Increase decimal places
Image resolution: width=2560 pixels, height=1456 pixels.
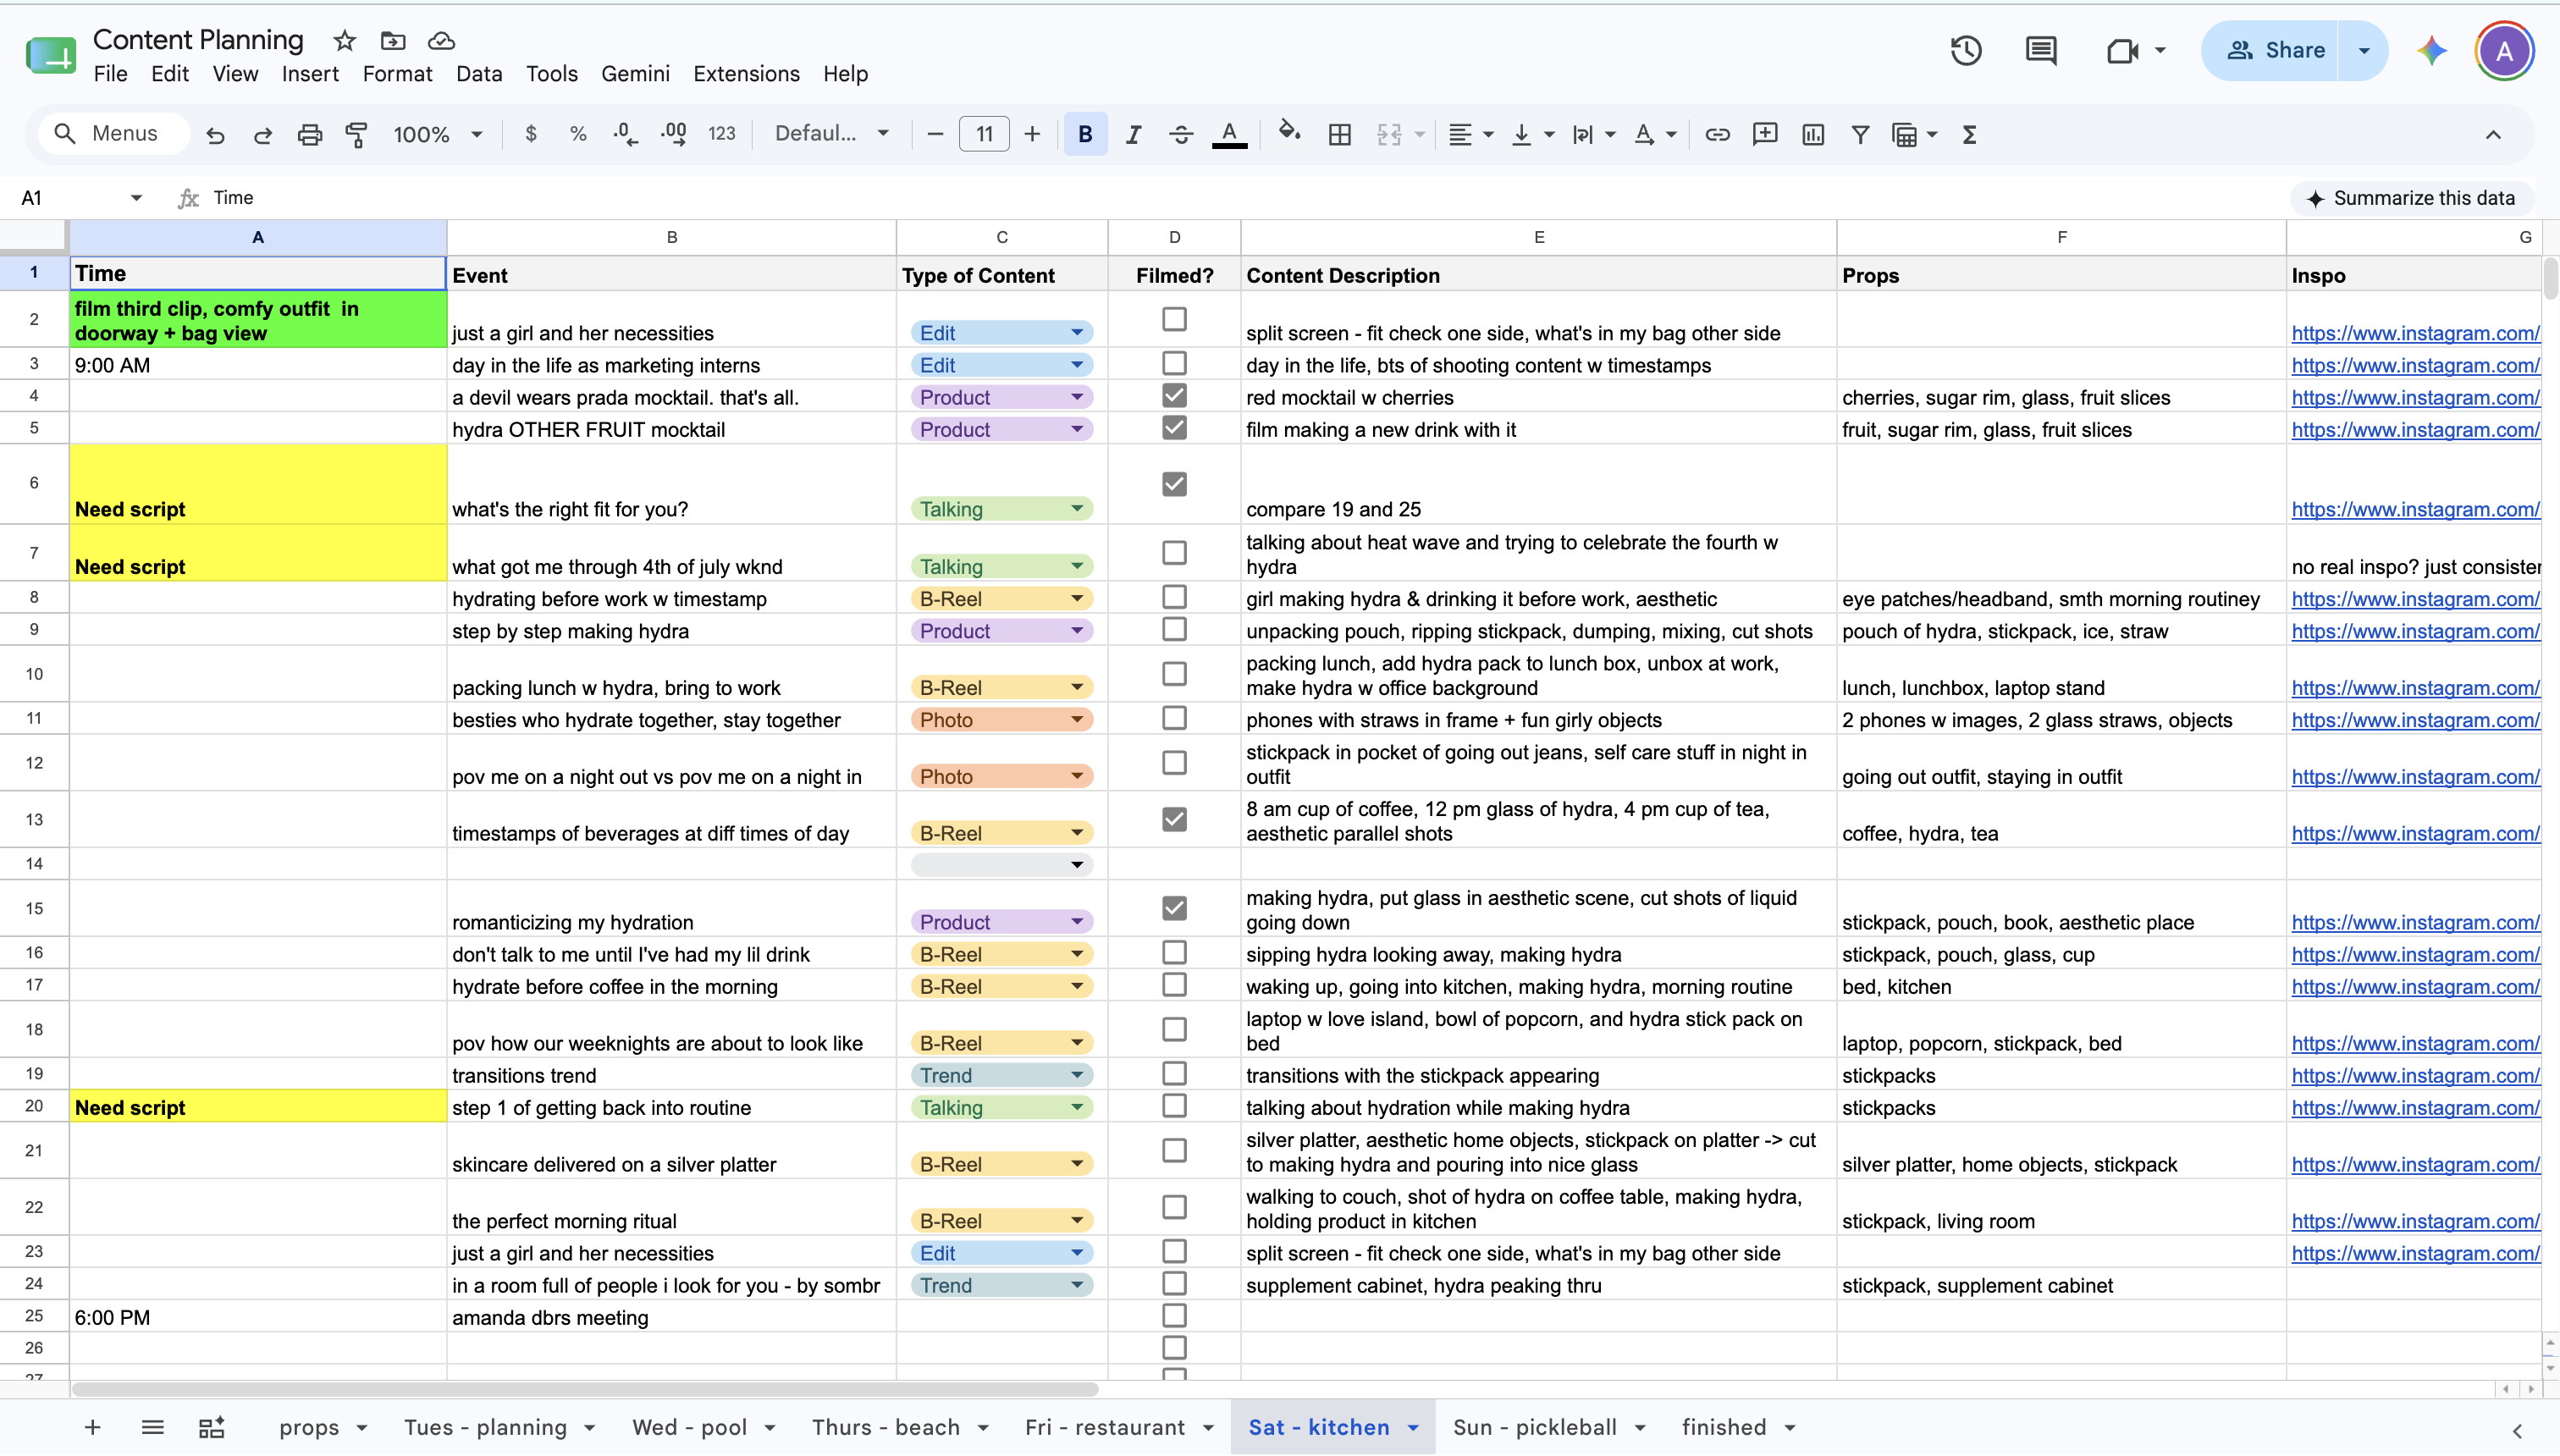(x=674, y=134)
